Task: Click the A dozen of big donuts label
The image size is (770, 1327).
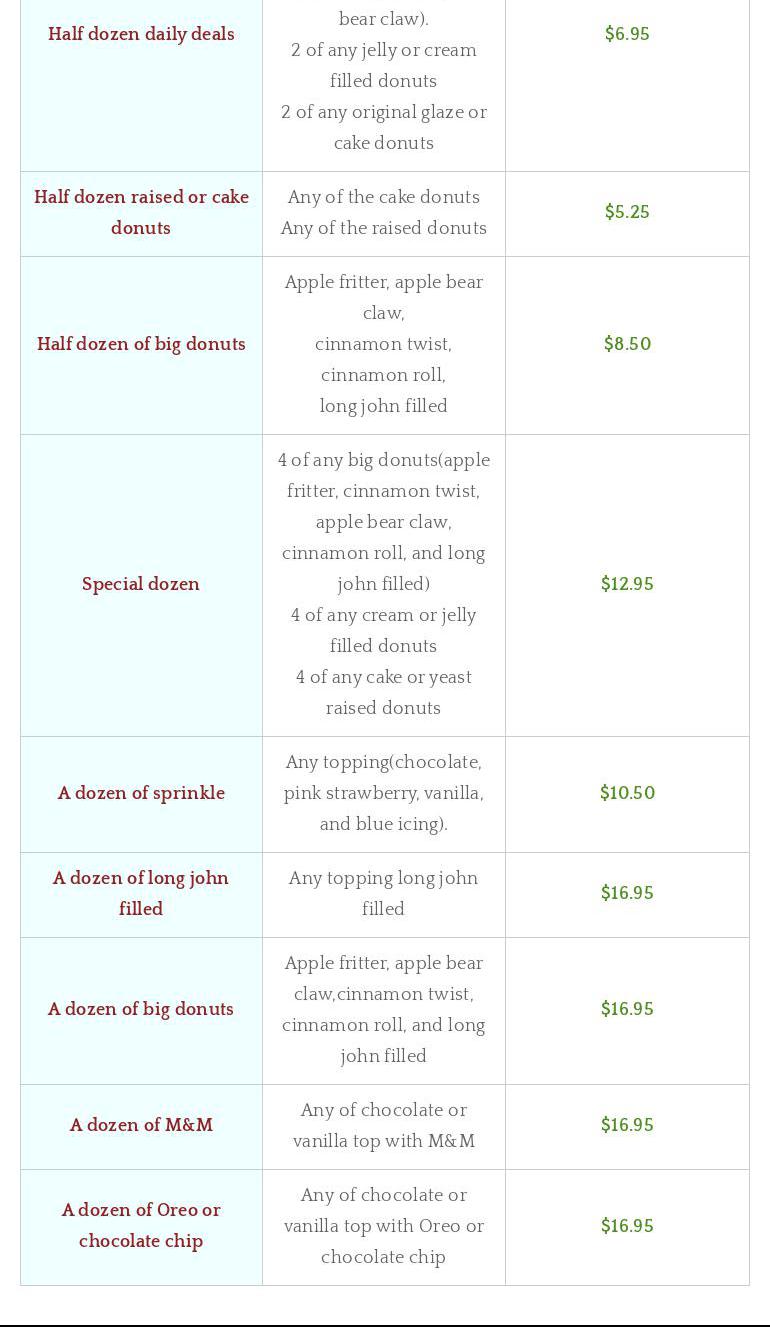Action: 141,1009
